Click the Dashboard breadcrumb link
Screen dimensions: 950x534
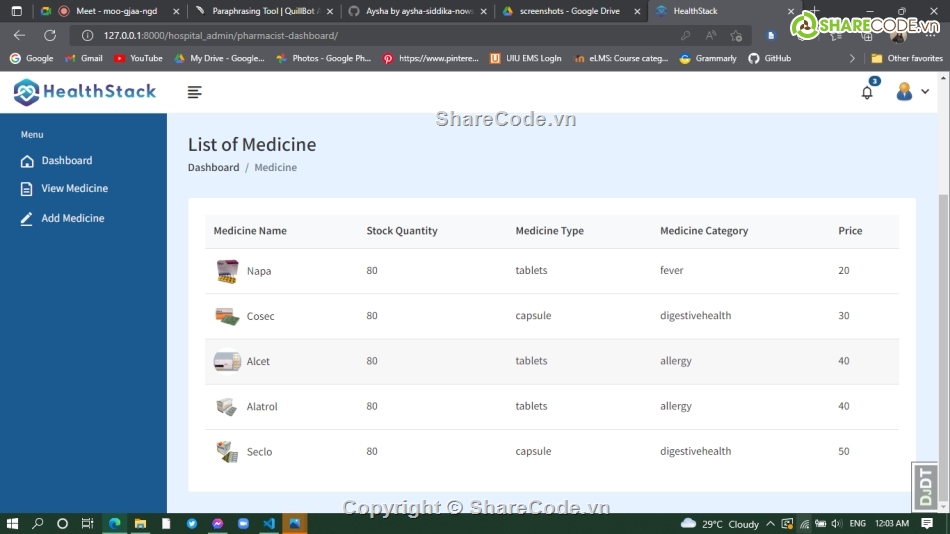point(213,167)
